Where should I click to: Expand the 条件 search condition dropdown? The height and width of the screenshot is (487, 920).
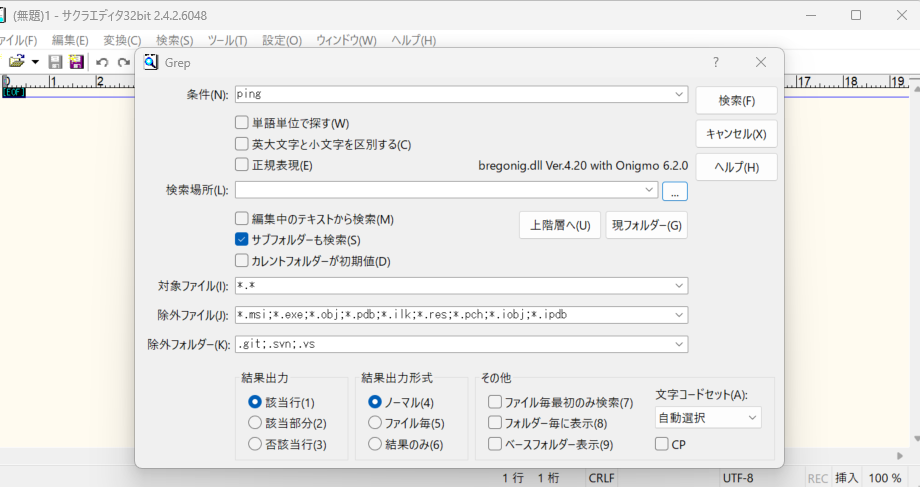click(x=678, y=95)
